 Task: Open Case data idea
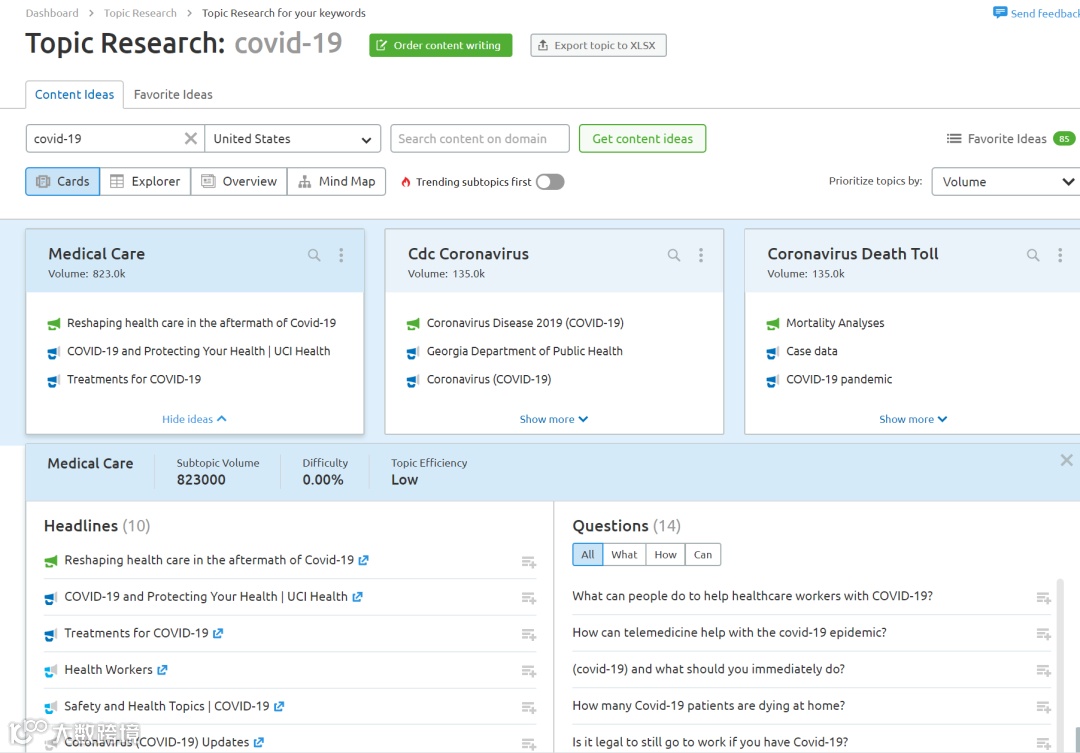tap(811, 351)
